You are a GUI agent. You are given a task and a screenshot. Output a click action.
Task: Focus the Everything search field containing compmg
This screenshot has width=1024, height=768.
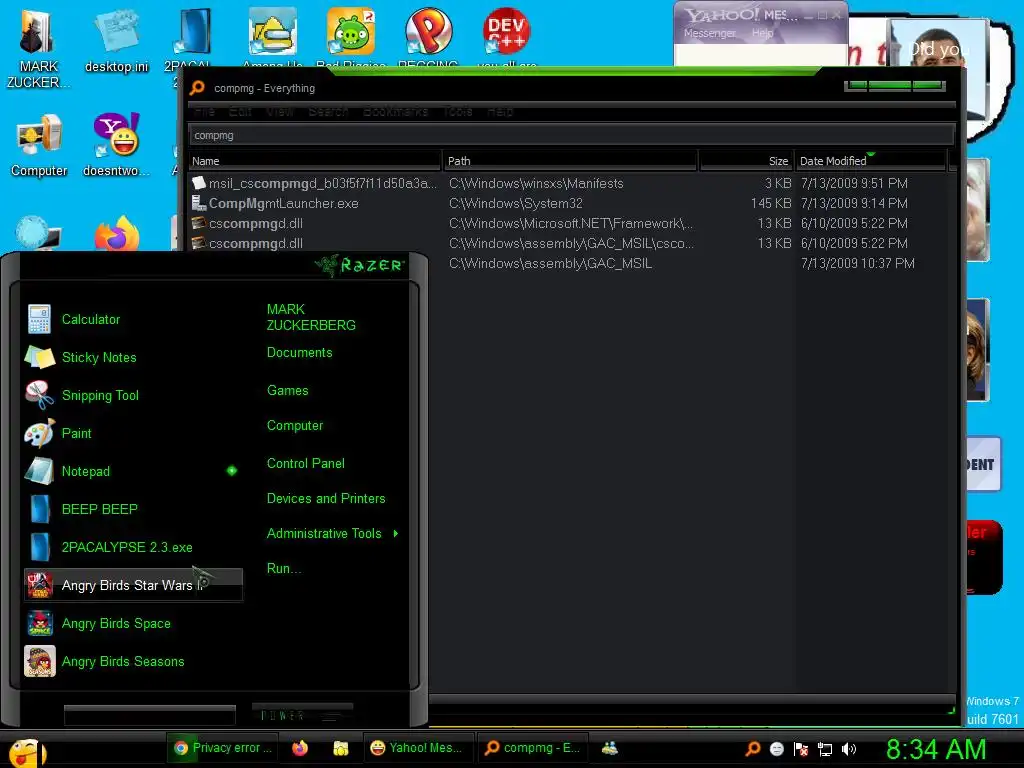(x=571, y=135)
